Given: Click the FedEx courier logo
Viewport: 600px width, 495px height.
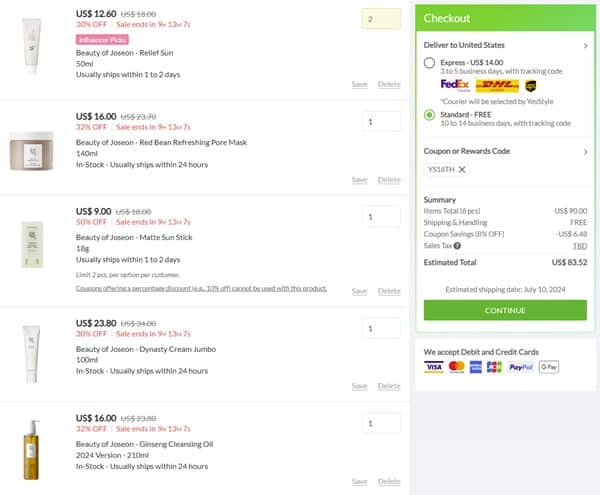Looking at the screenshot, I should (x=455, y=85).
